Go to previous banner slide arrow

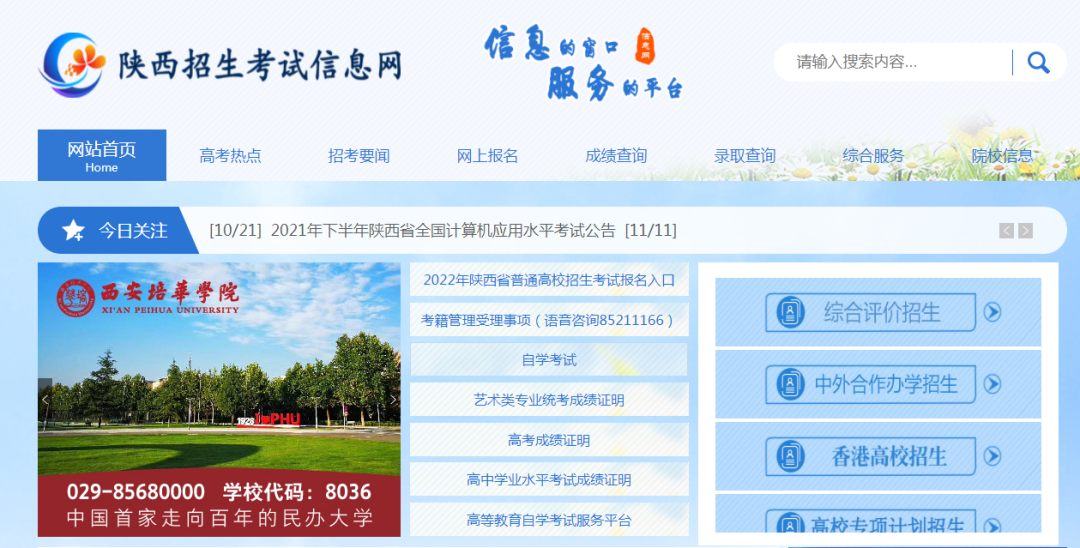[x=45, y=399]
